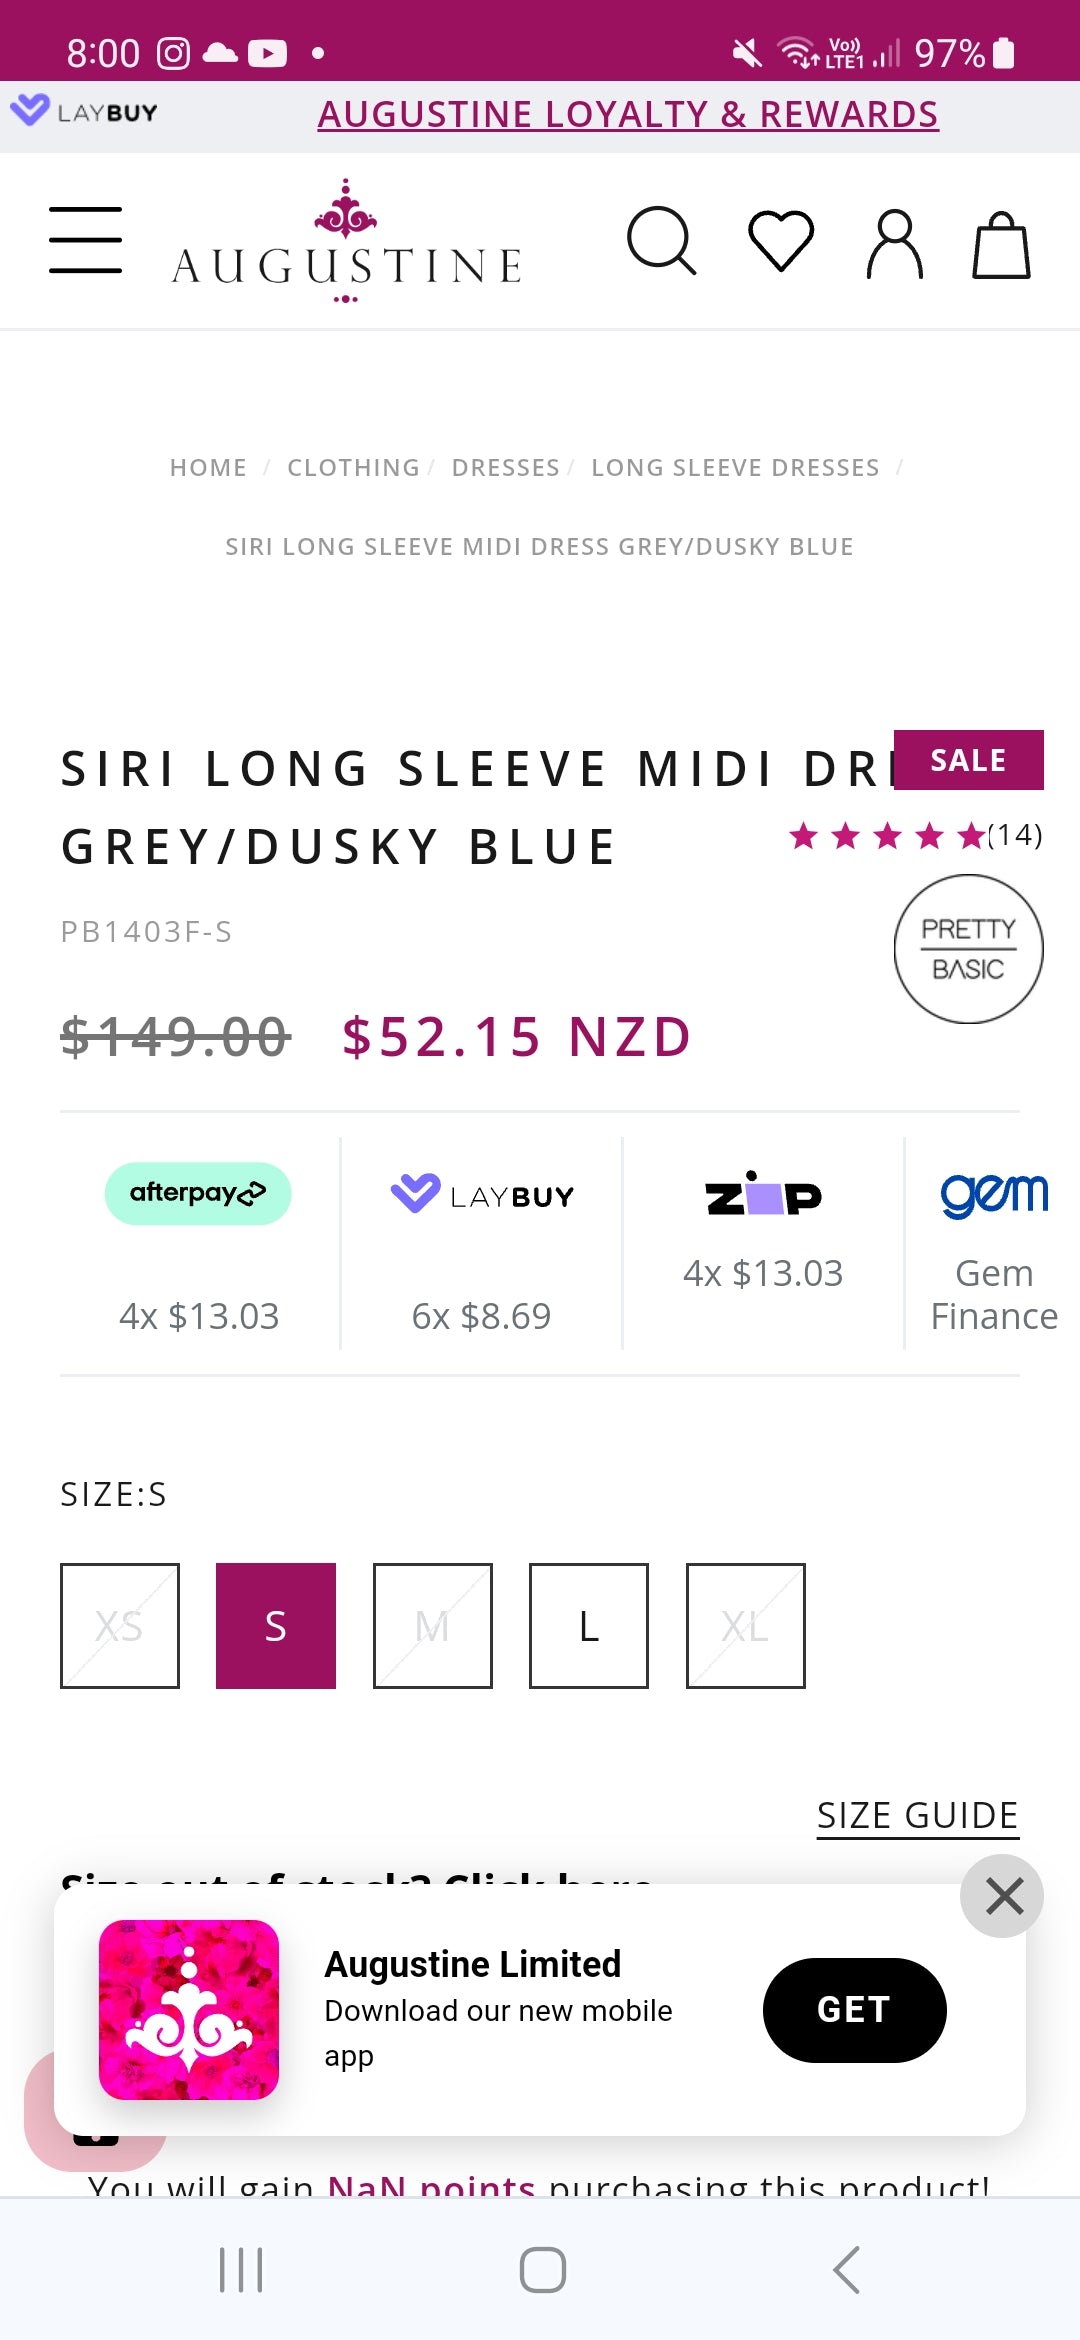Select size L

[x=589, y=1626]
